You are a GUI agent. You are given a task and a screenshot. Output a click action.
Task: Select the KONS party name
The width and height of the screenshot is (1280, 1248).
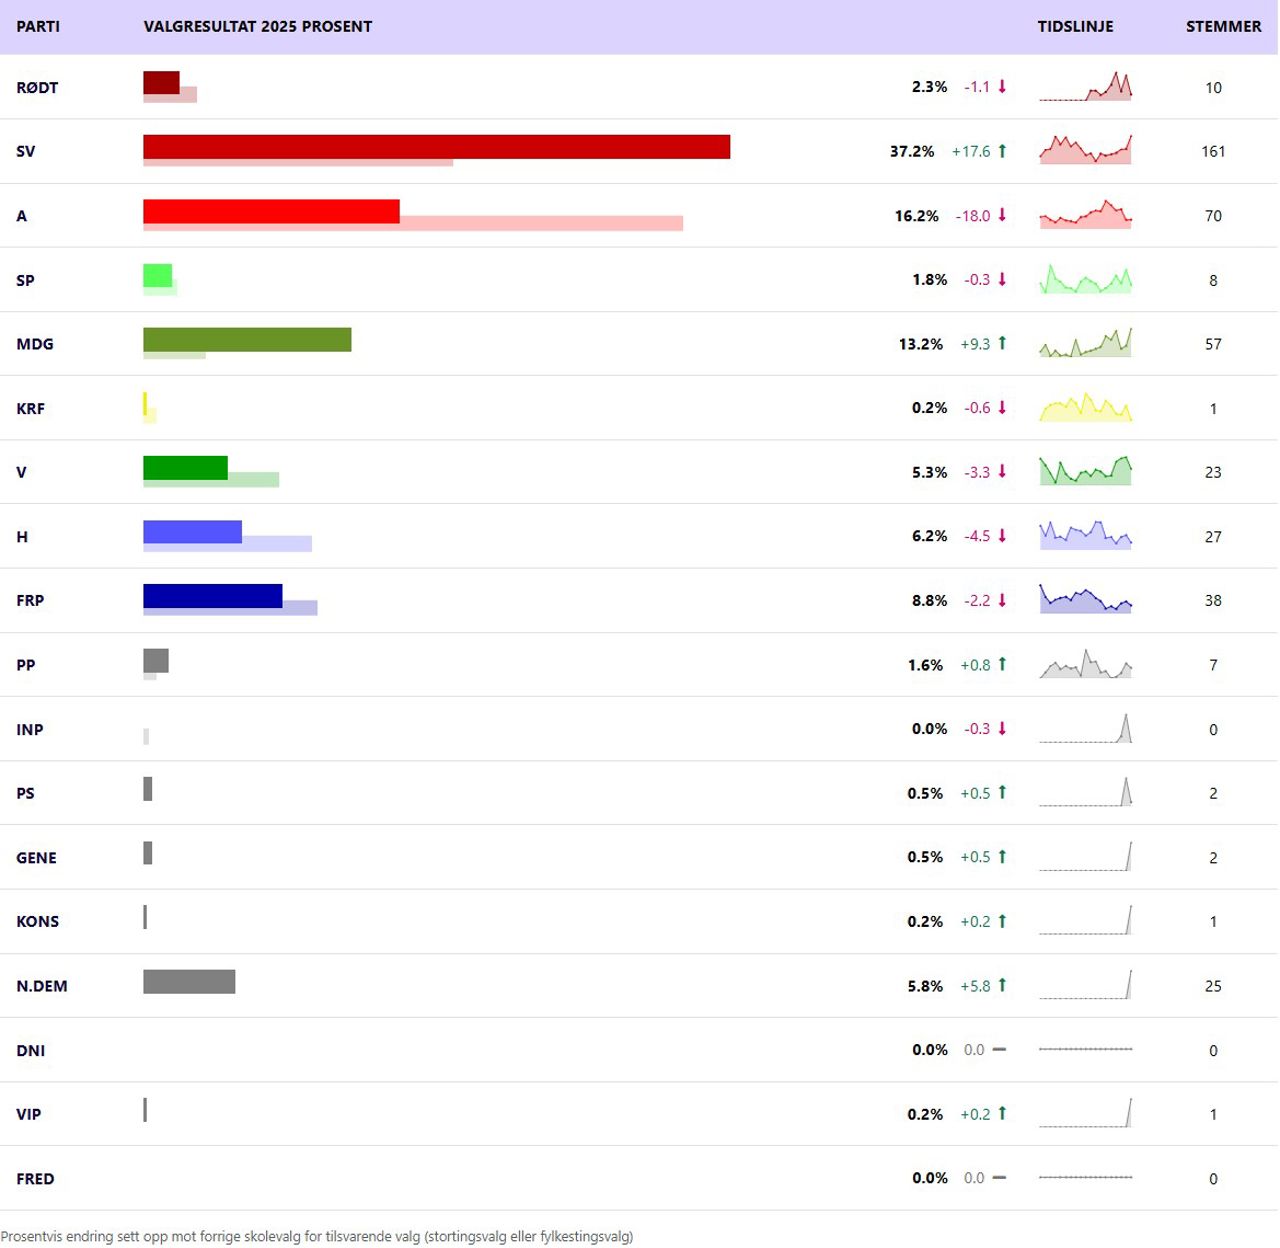(38, 921)
